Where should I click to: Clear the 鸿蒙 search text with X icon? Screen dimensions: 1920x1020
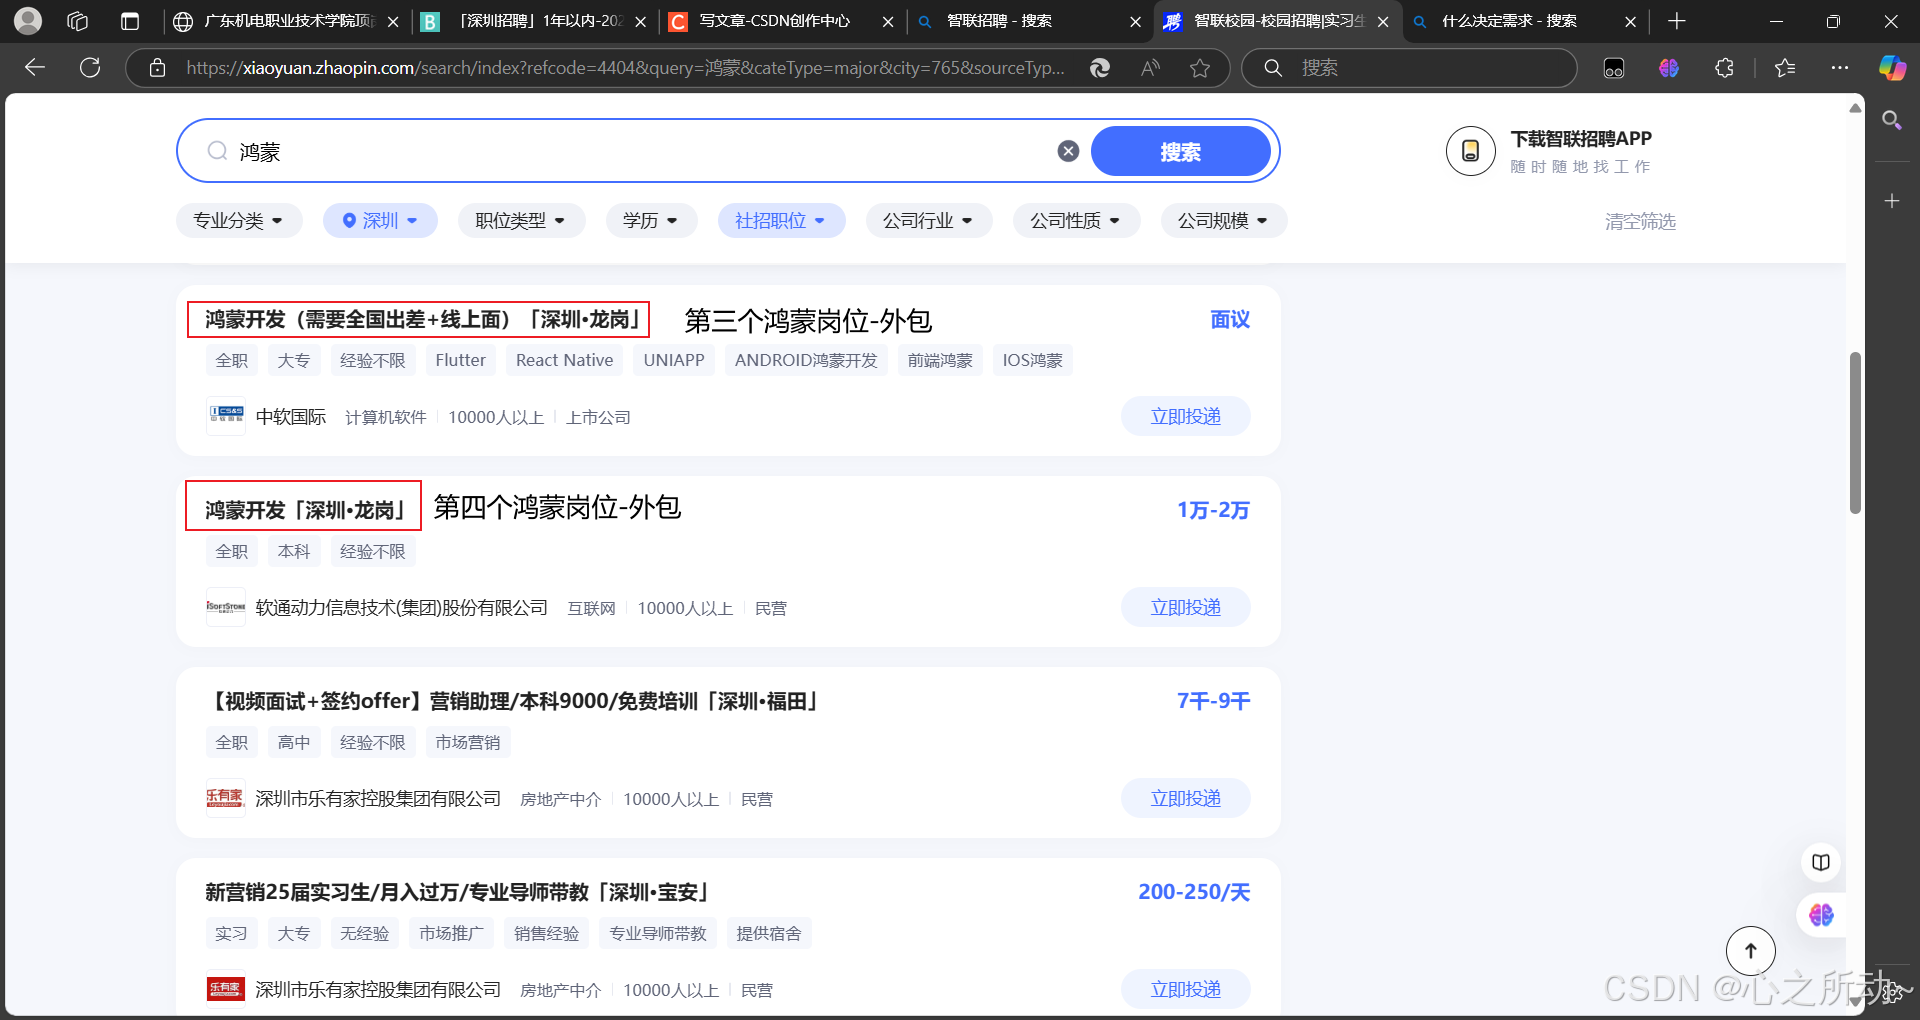coord(1068,151)
